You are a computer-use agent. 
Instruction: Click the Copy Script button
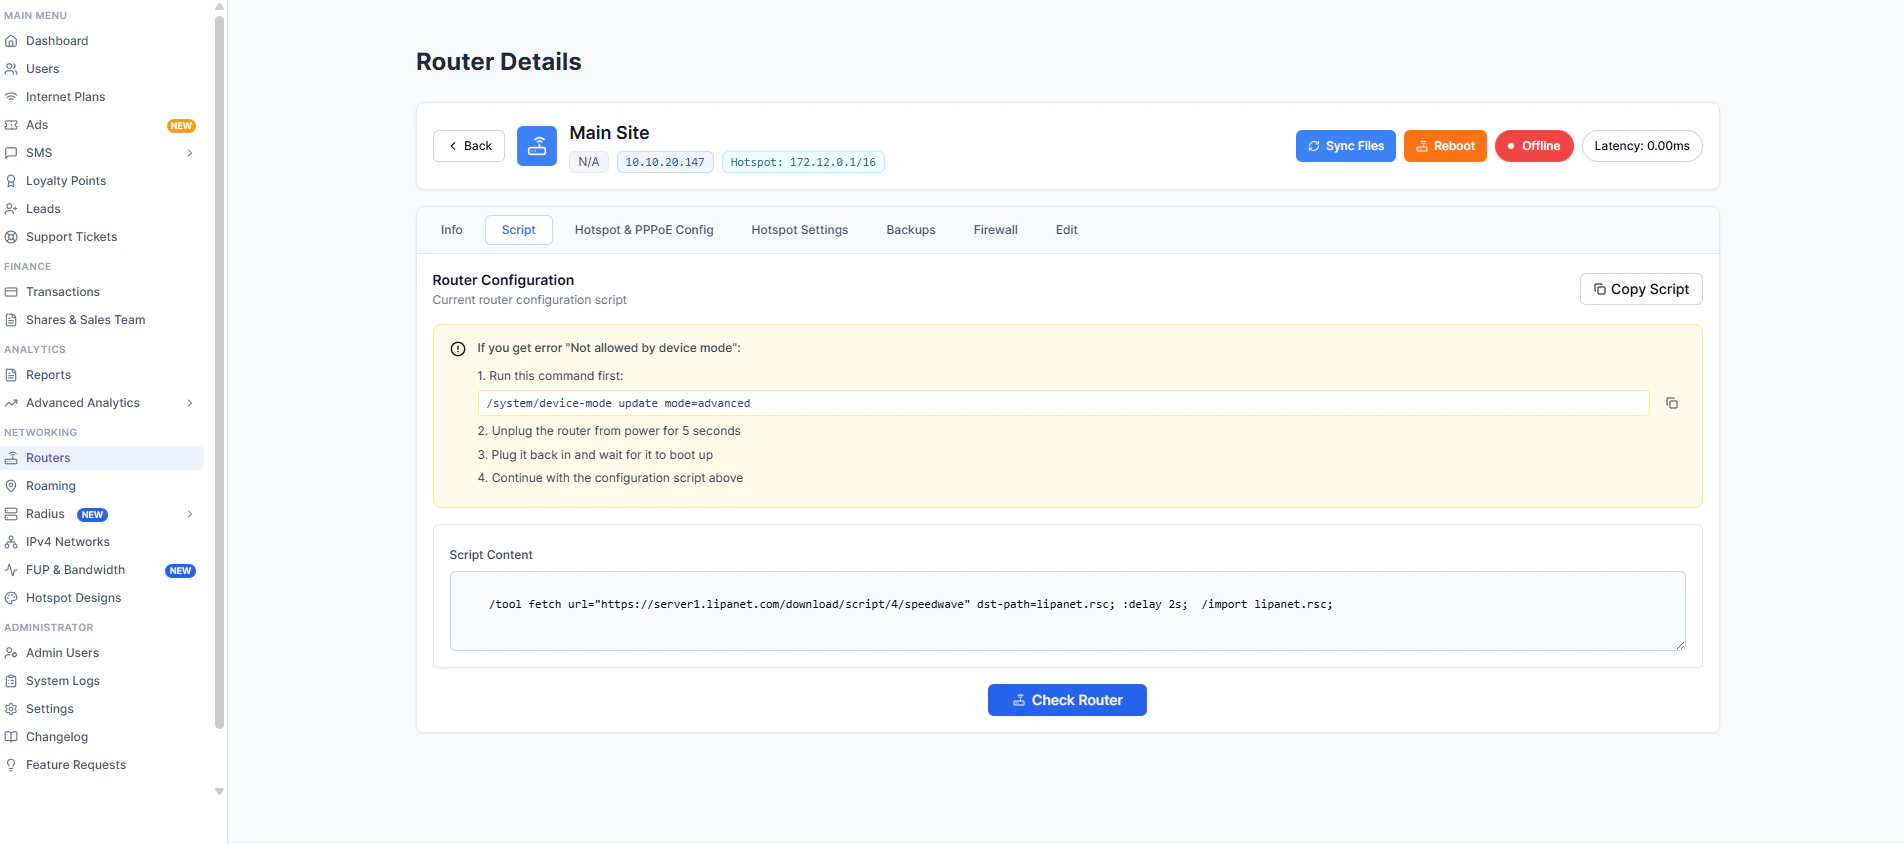[x=1641, y=289]
